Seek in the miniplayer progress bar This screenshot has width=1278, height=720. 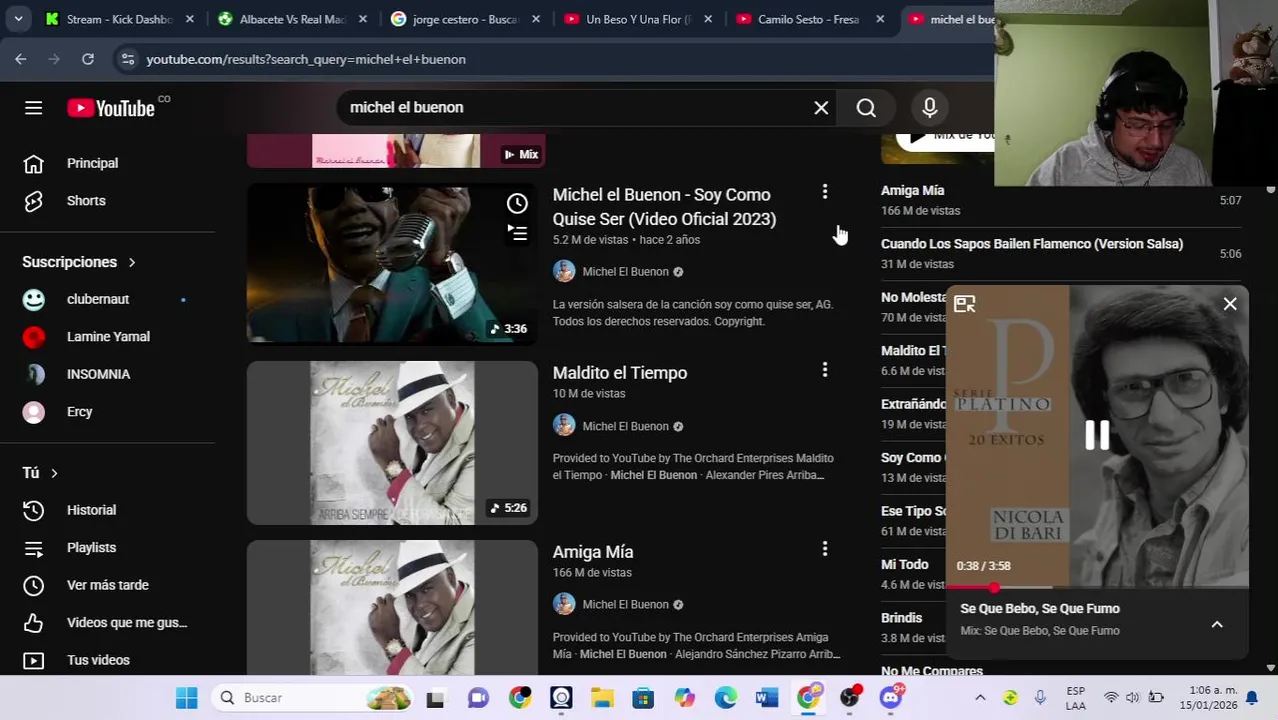[1097, 587]
